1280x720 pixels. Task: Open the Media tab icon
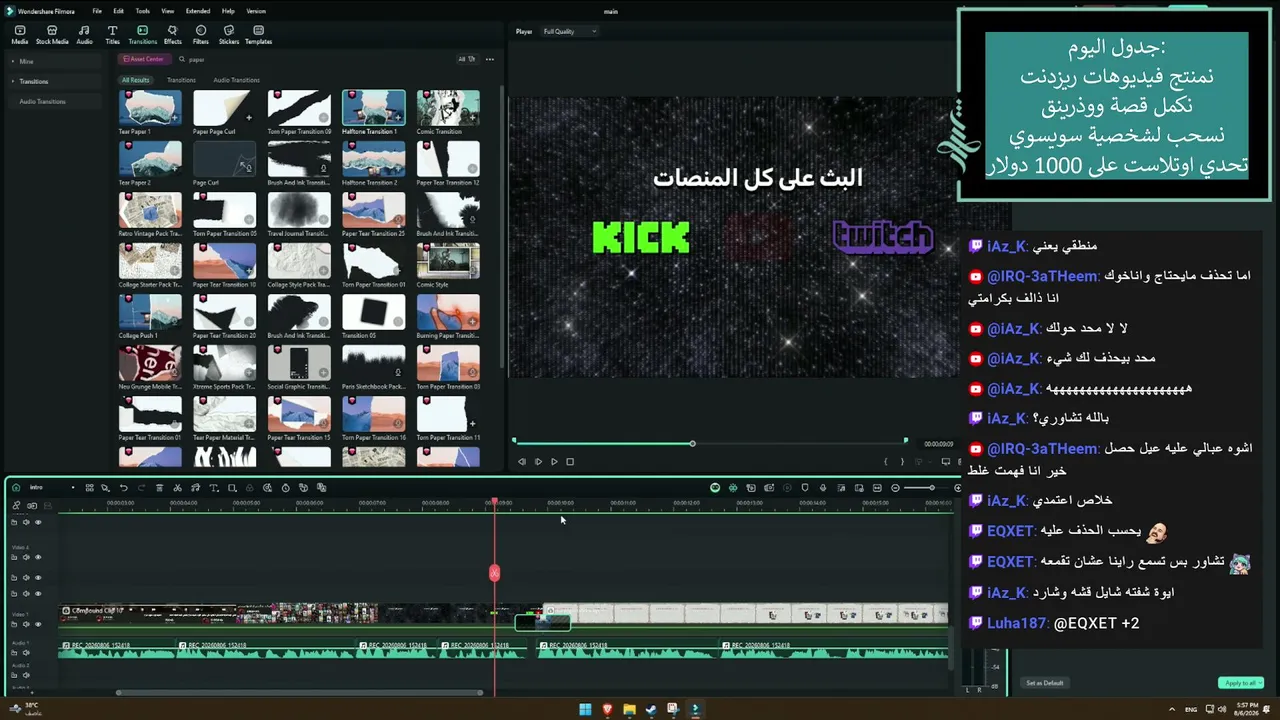point(20,35)
